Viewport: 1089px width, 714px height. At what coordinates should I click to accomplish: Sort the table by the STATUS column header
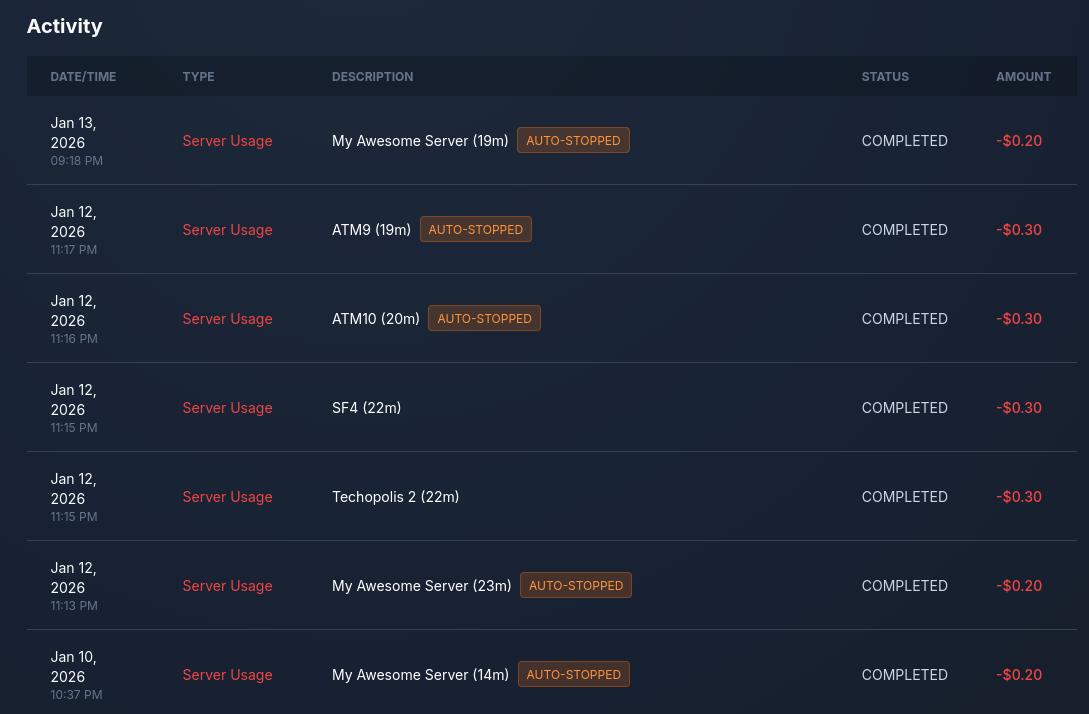[885, 76]
